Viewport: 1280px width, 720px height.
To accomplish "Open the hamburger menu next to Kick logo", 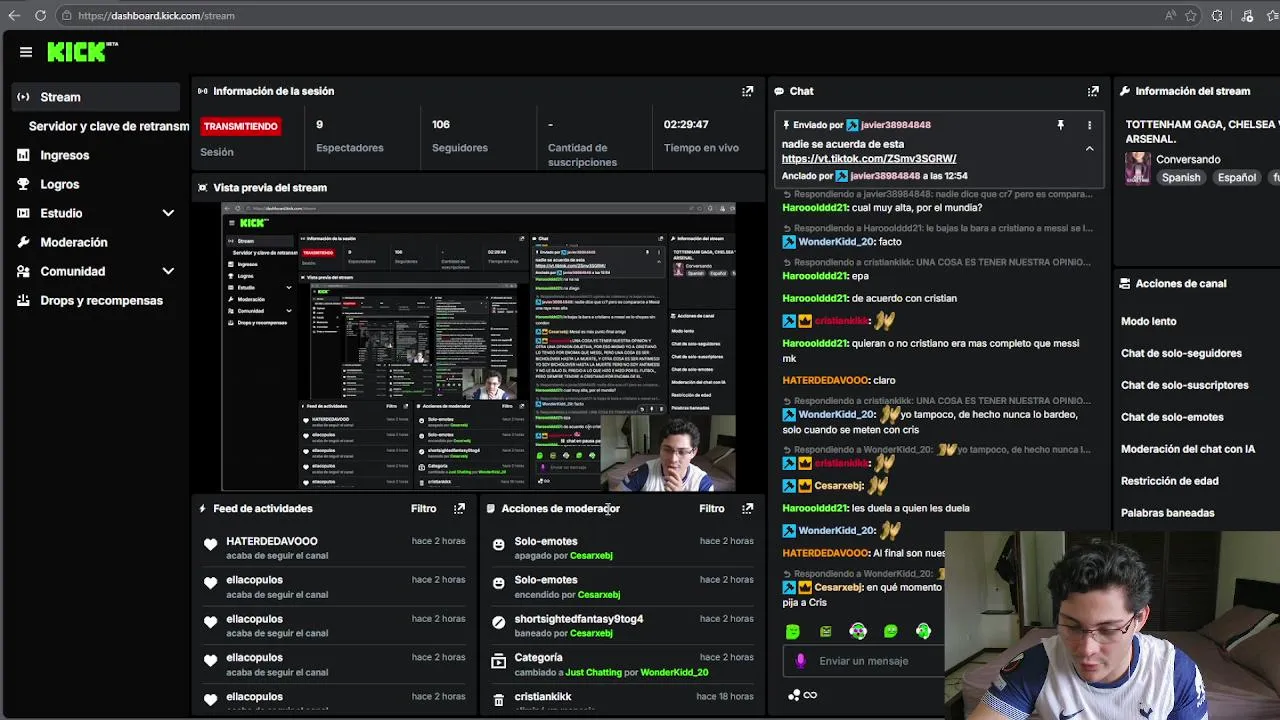I will (x=26, y=52).
